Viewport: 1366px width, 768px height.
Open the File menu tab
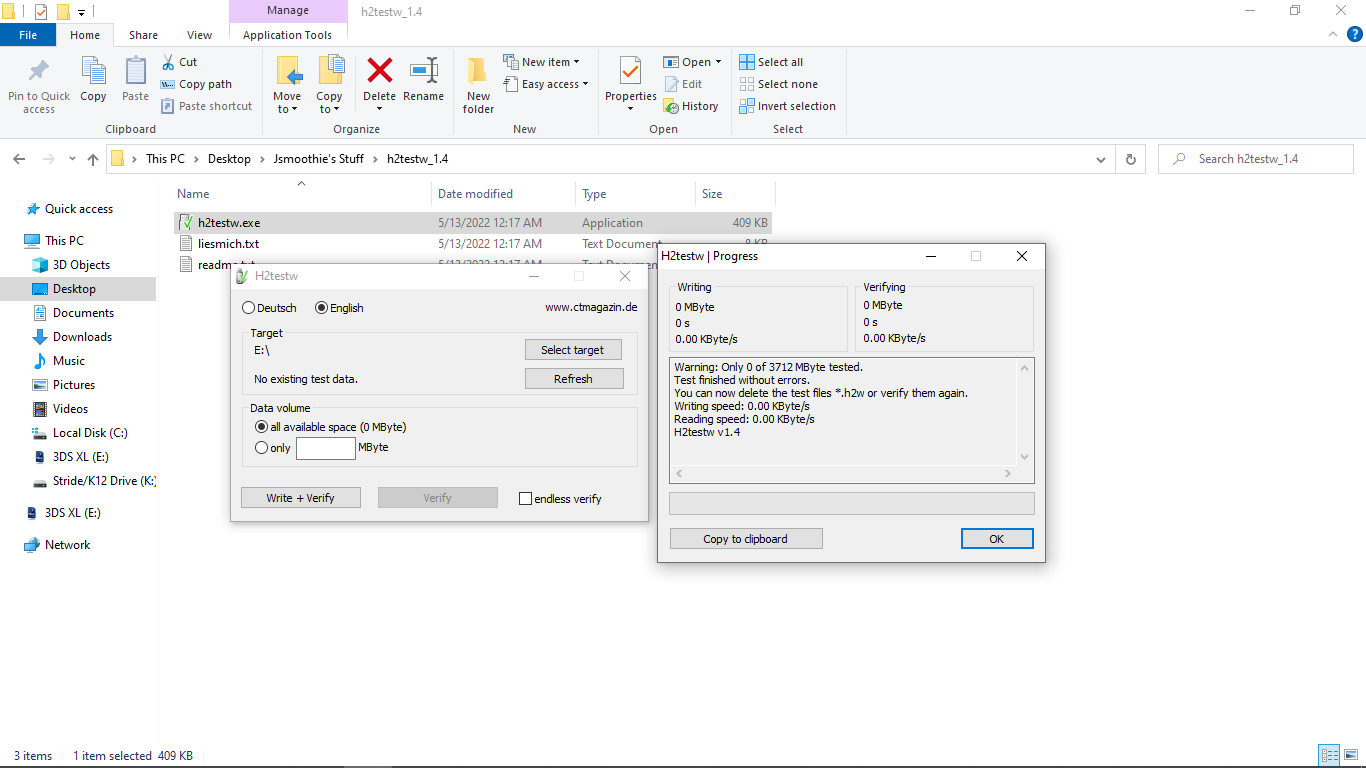click(x=28, y=35)
